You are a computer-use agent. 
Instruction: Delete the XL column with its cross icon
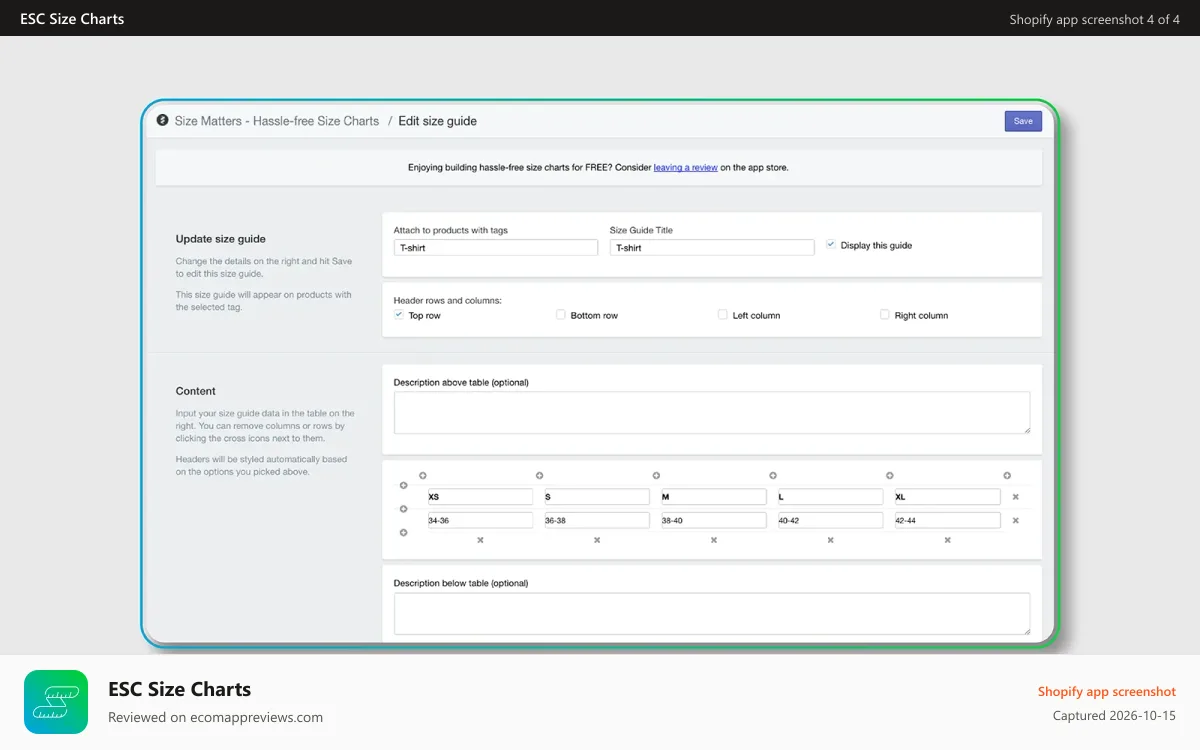pyautogui.click(x=948, y=540)
